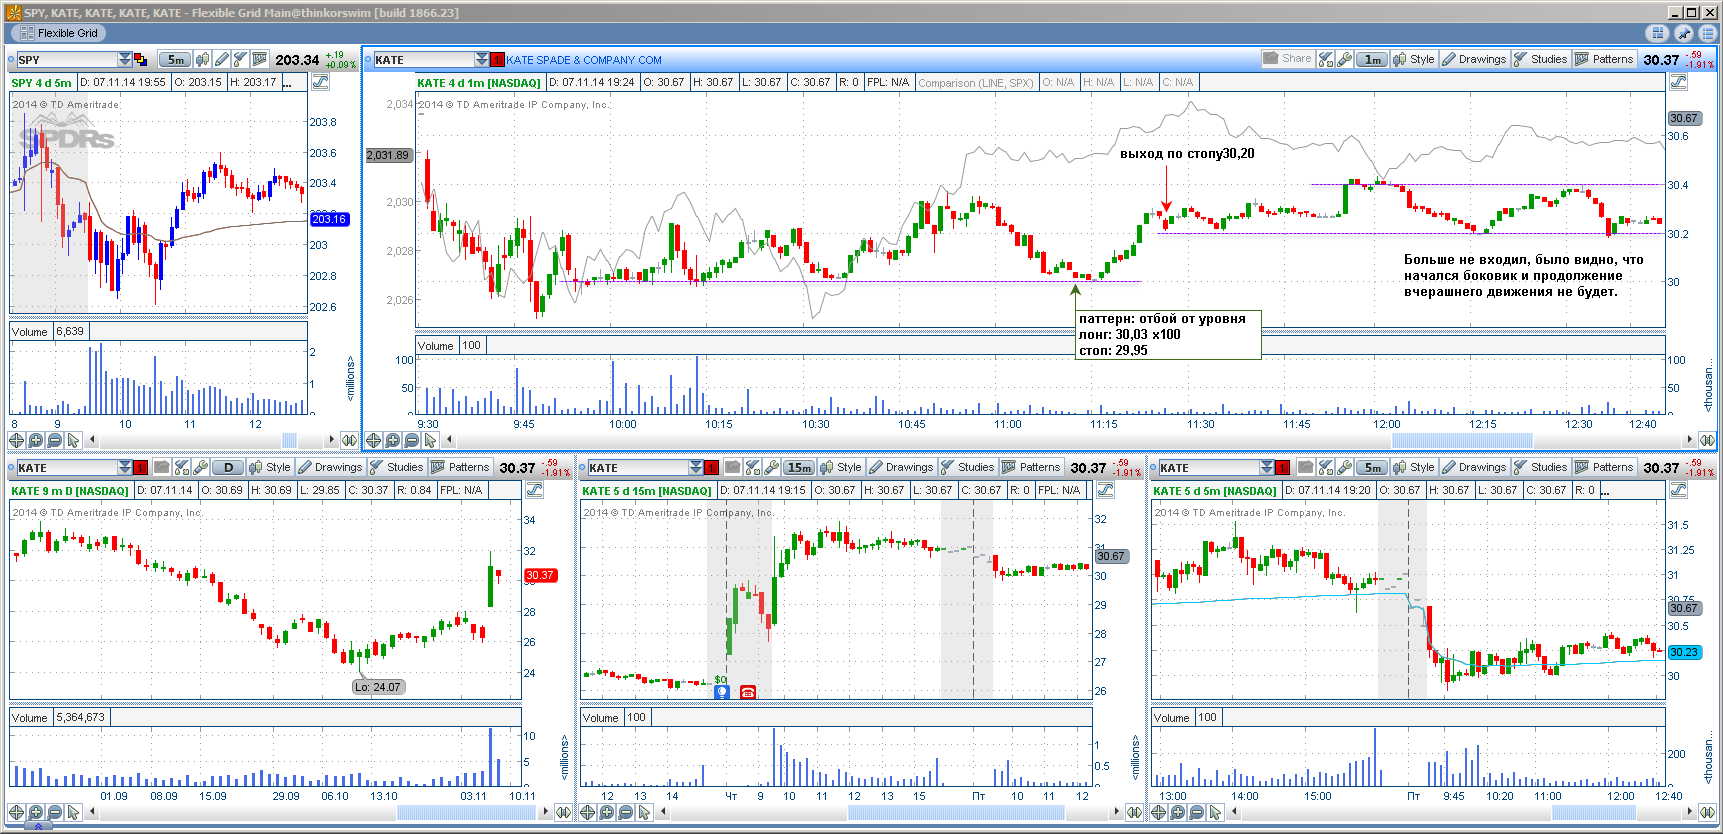The height and width of the screenshot is (834, 1723).
Task: Open the Drawings menu in main KATE chart
Action: pyautogui.click(x=1474, y=60)
